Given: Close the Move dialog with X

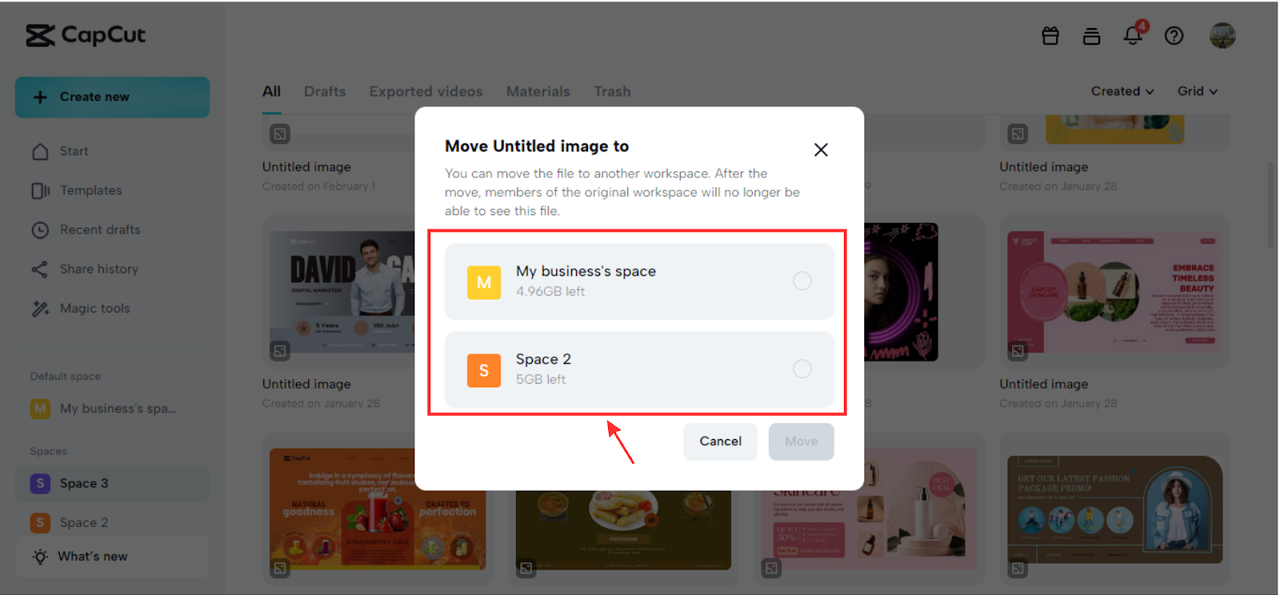Looking at the screenshot, I should [x=821, y=150].
